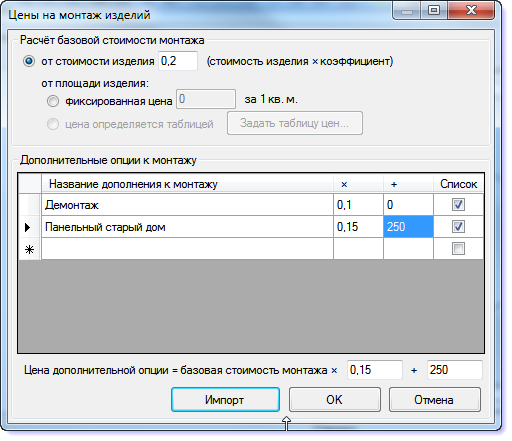Click the multiplier field showing 0,15 below grid
Screen dimensions: 512x441
point(375,370)
